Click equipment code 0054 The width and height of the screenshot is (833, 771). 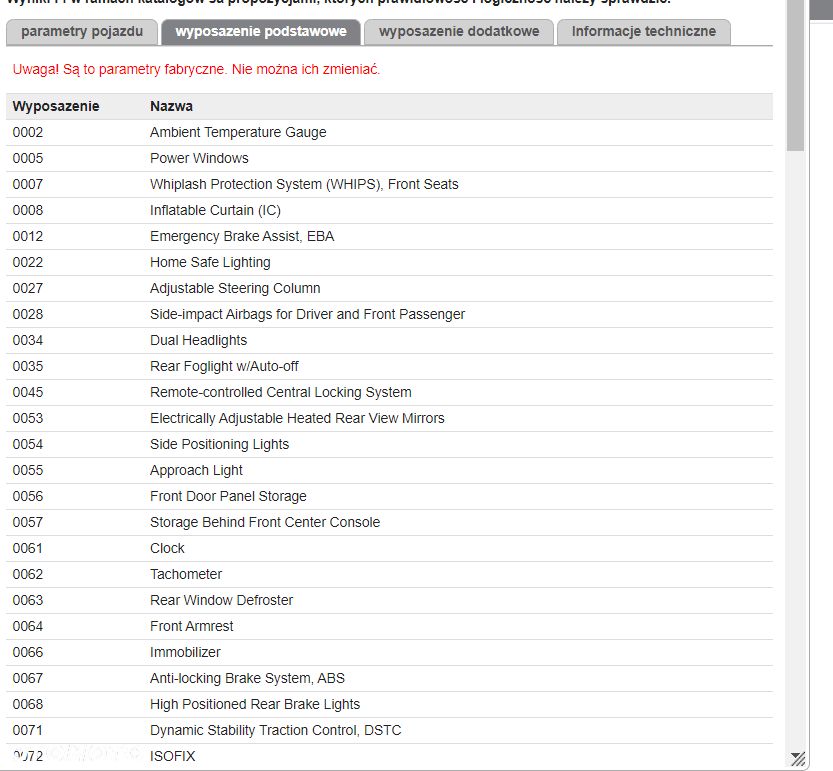click(x=28, y=445)
